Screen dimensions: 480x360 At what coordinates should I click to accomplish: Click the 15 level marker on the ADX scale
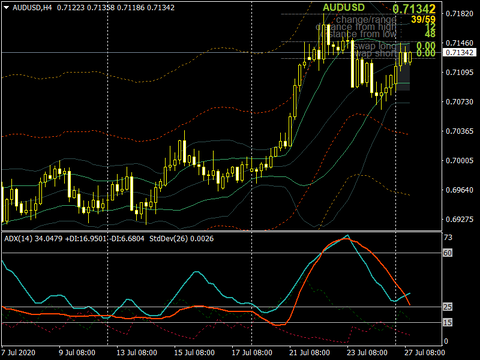[x=447, y=322]
